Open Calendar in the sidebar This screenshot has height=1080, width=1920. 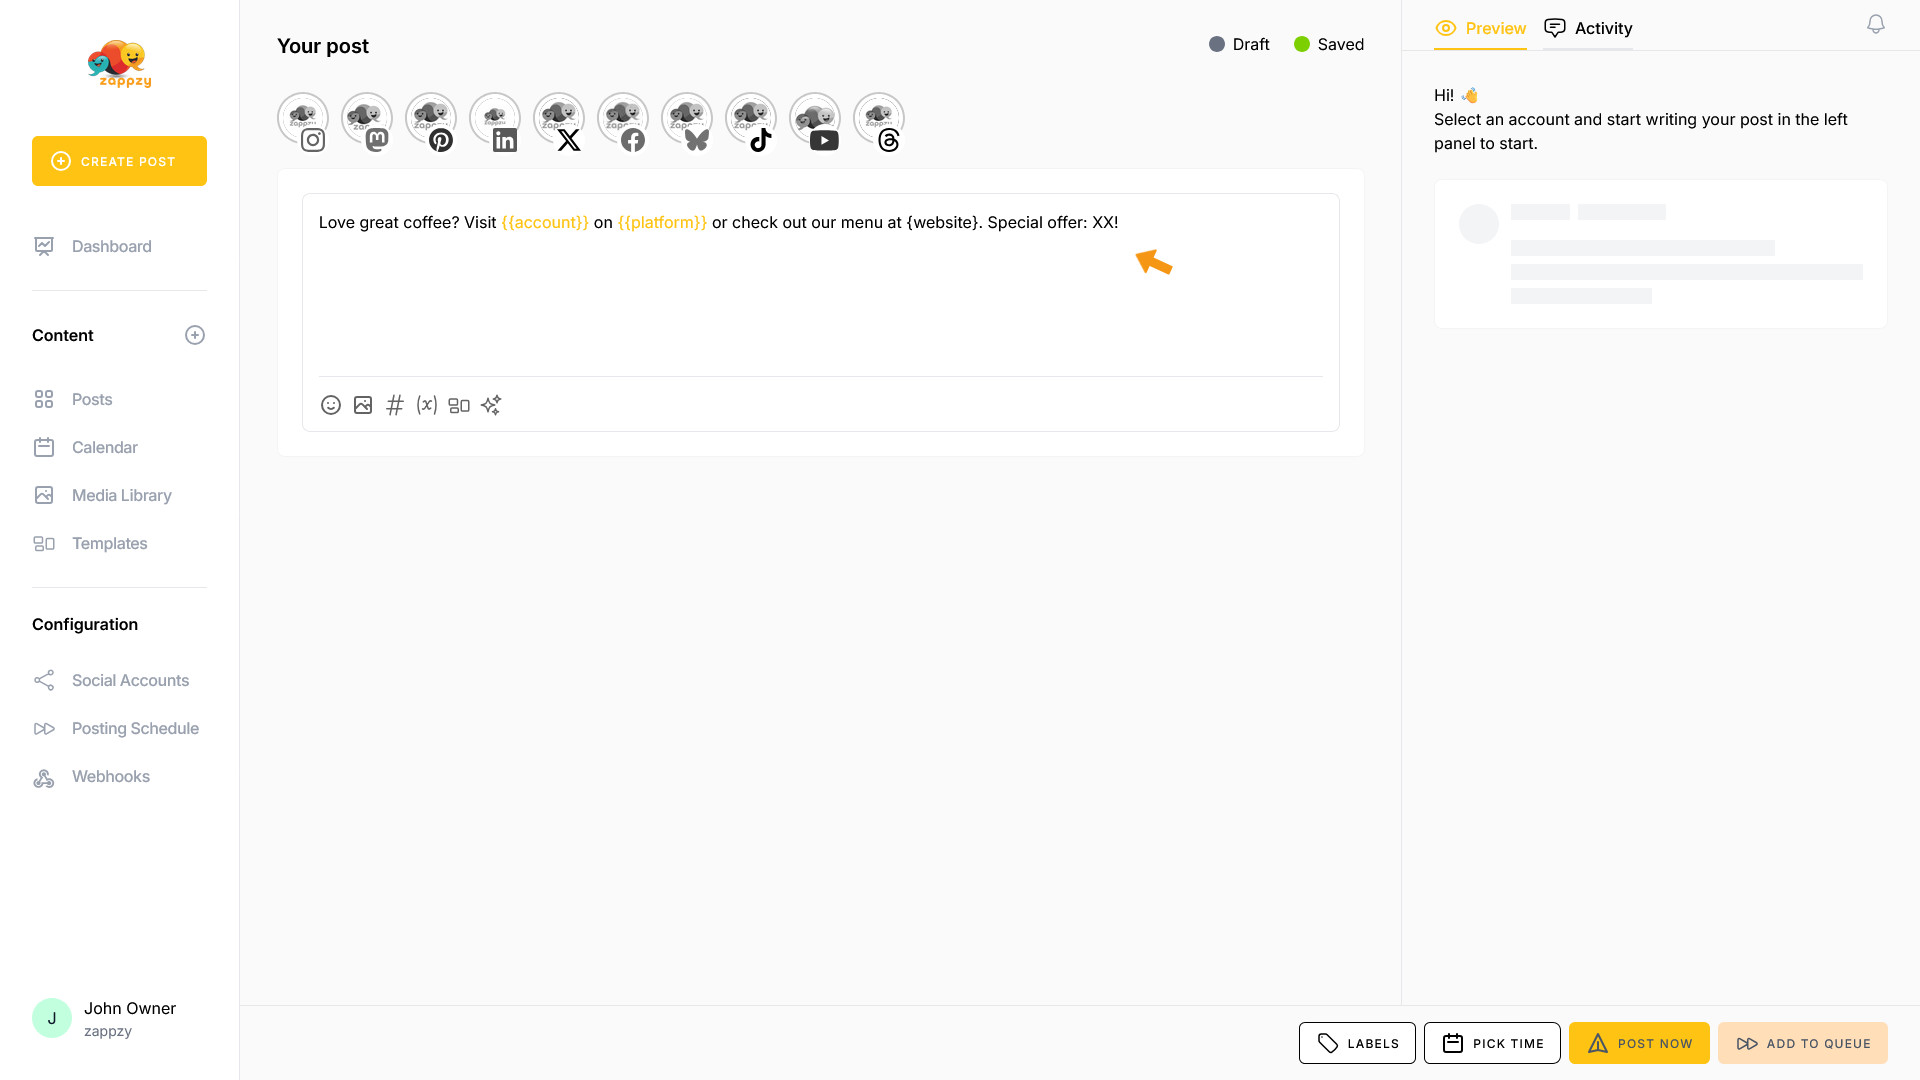tap(104, 447)
